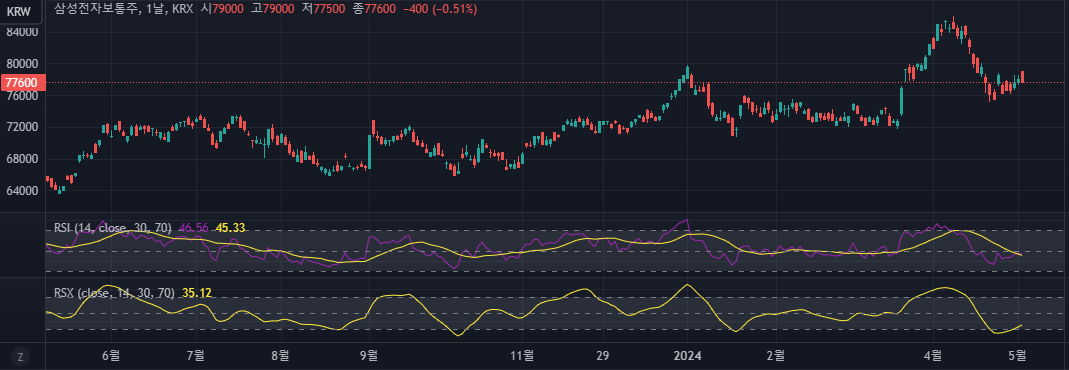The height and width of the screenshot is (370, 1069).
Task: Click the 72000 price axis label
Action: (x=23, y=127)
